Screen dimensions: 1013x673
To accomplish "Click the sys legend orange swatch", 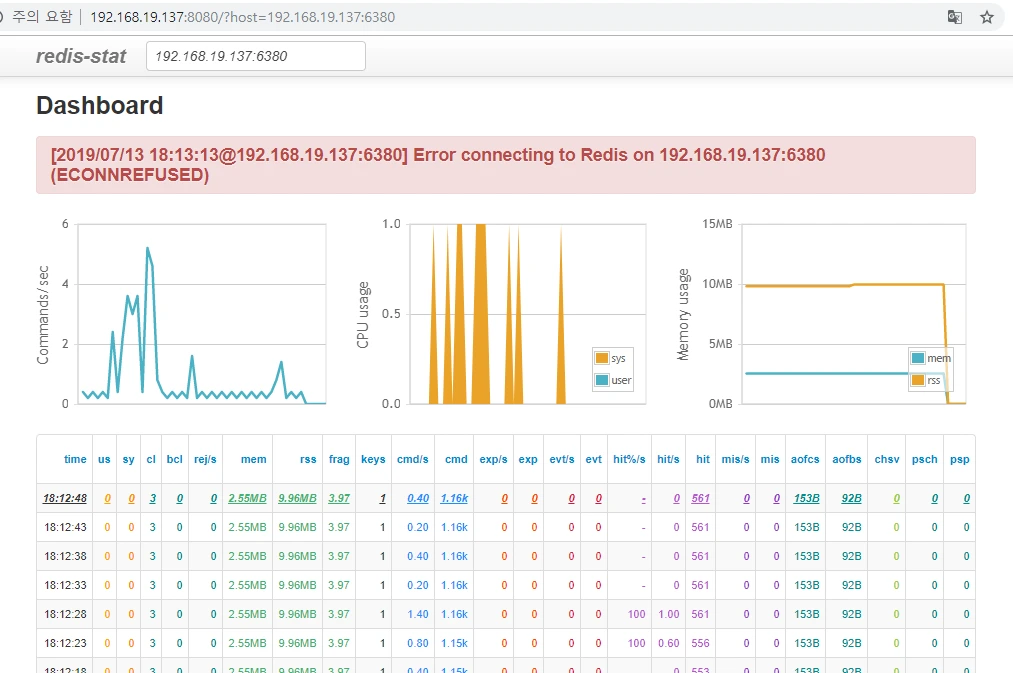I will pos(601,358).
